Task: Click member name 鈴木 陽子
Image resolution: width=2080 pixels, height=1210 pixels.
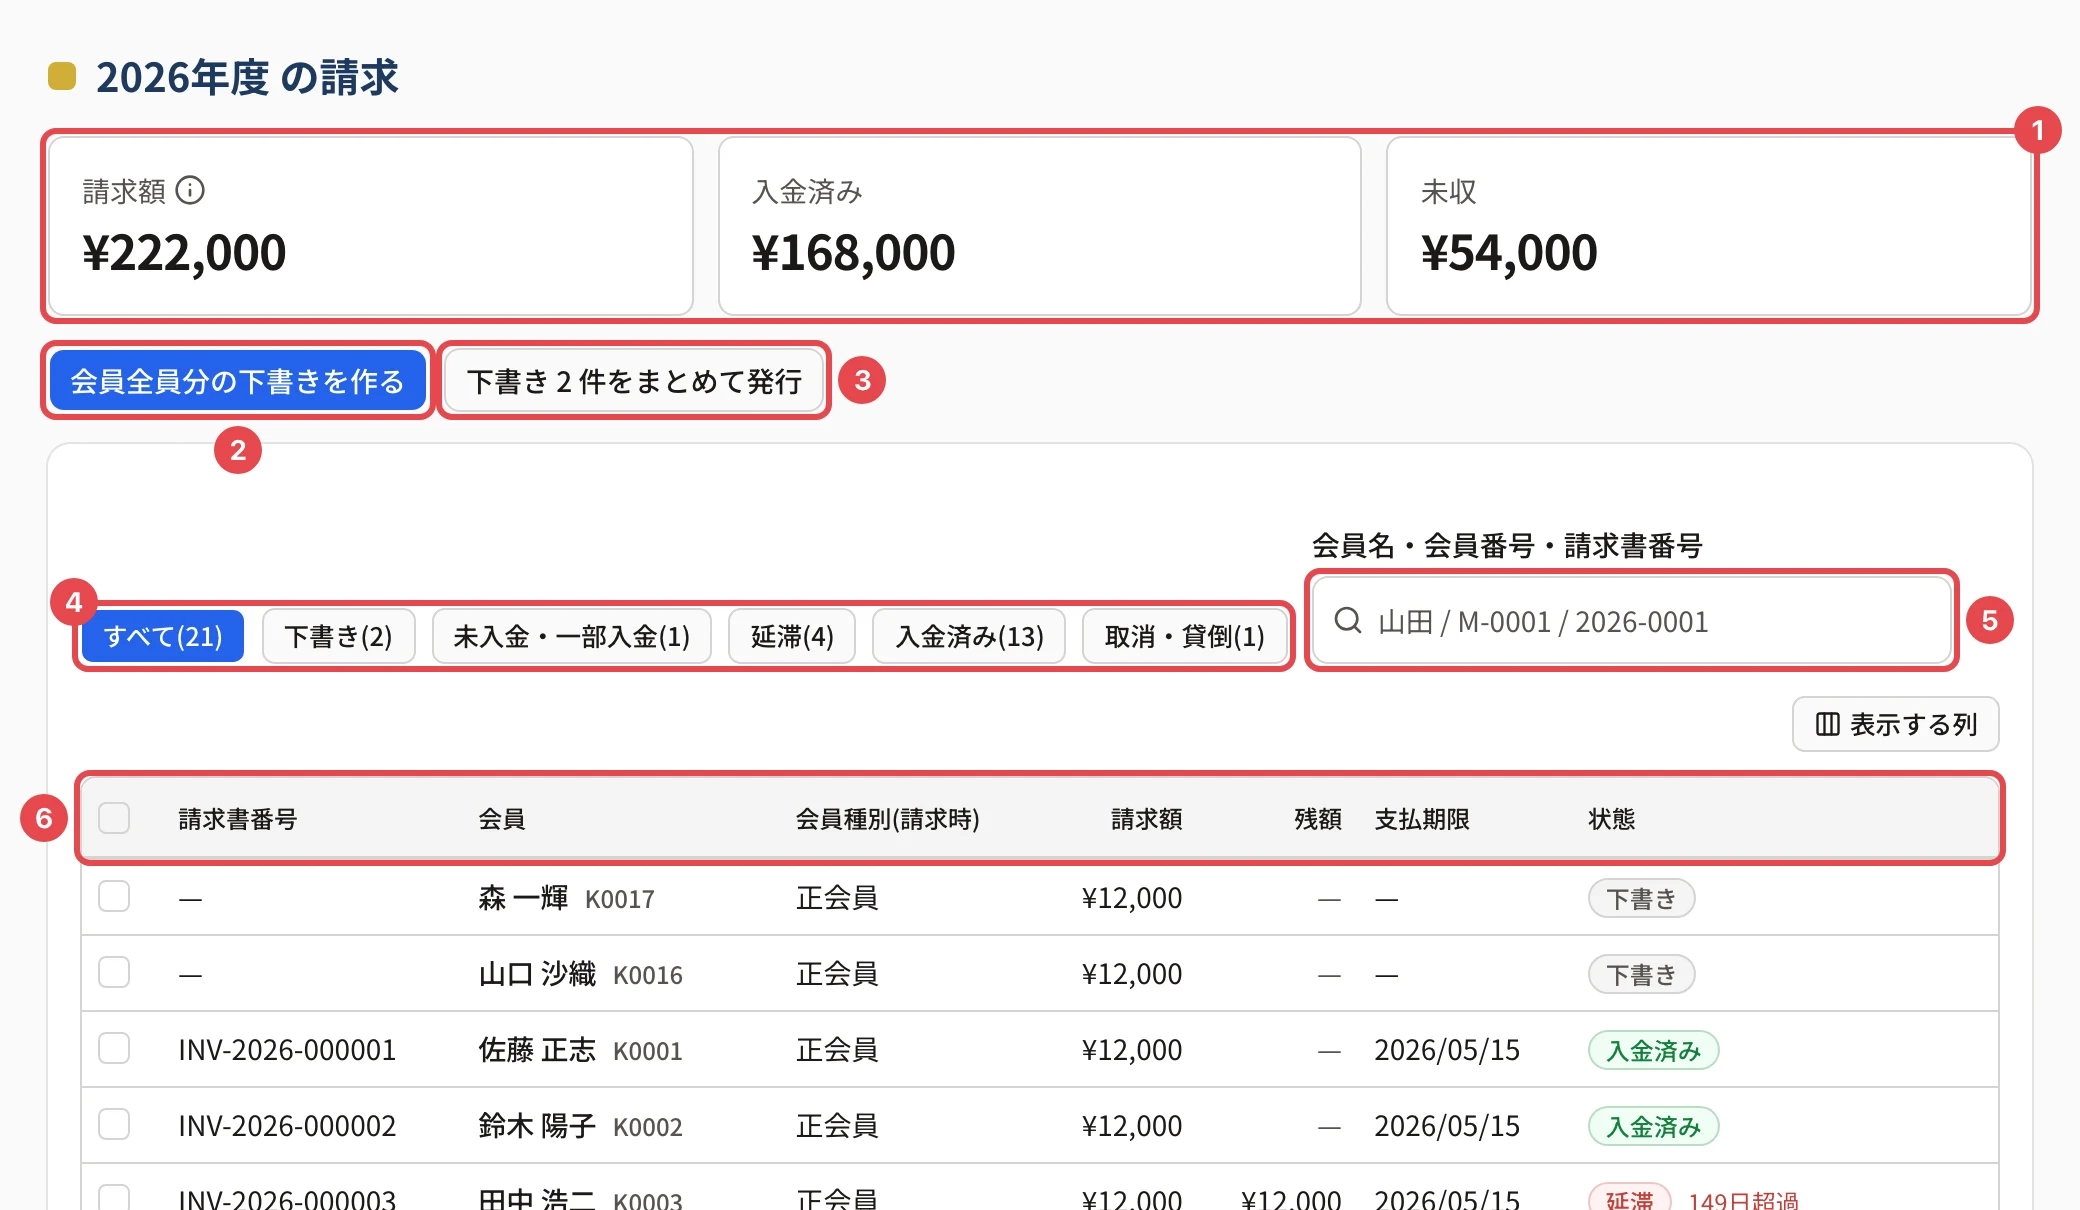Action: 537,1126
